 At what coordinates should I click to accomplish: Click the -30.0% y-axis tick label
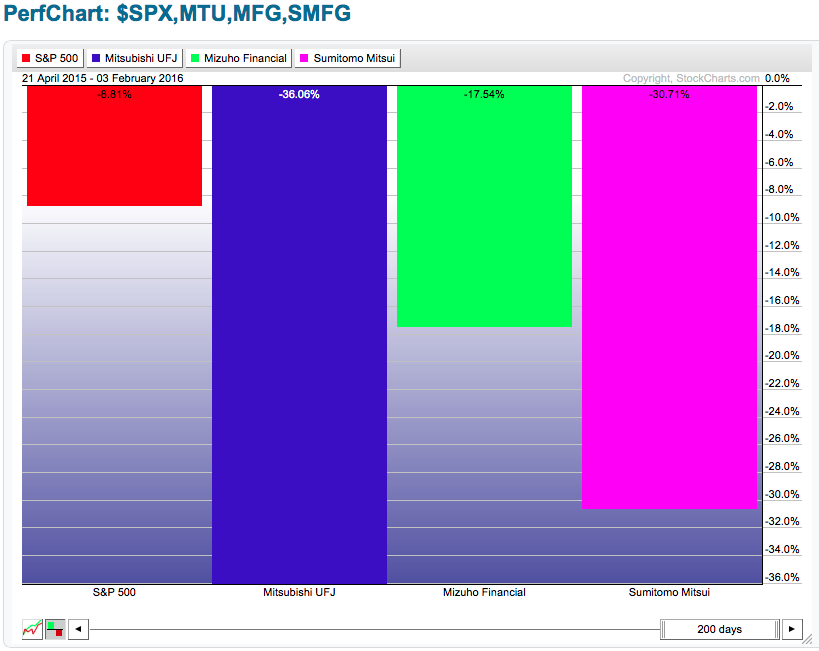point(782,494)
